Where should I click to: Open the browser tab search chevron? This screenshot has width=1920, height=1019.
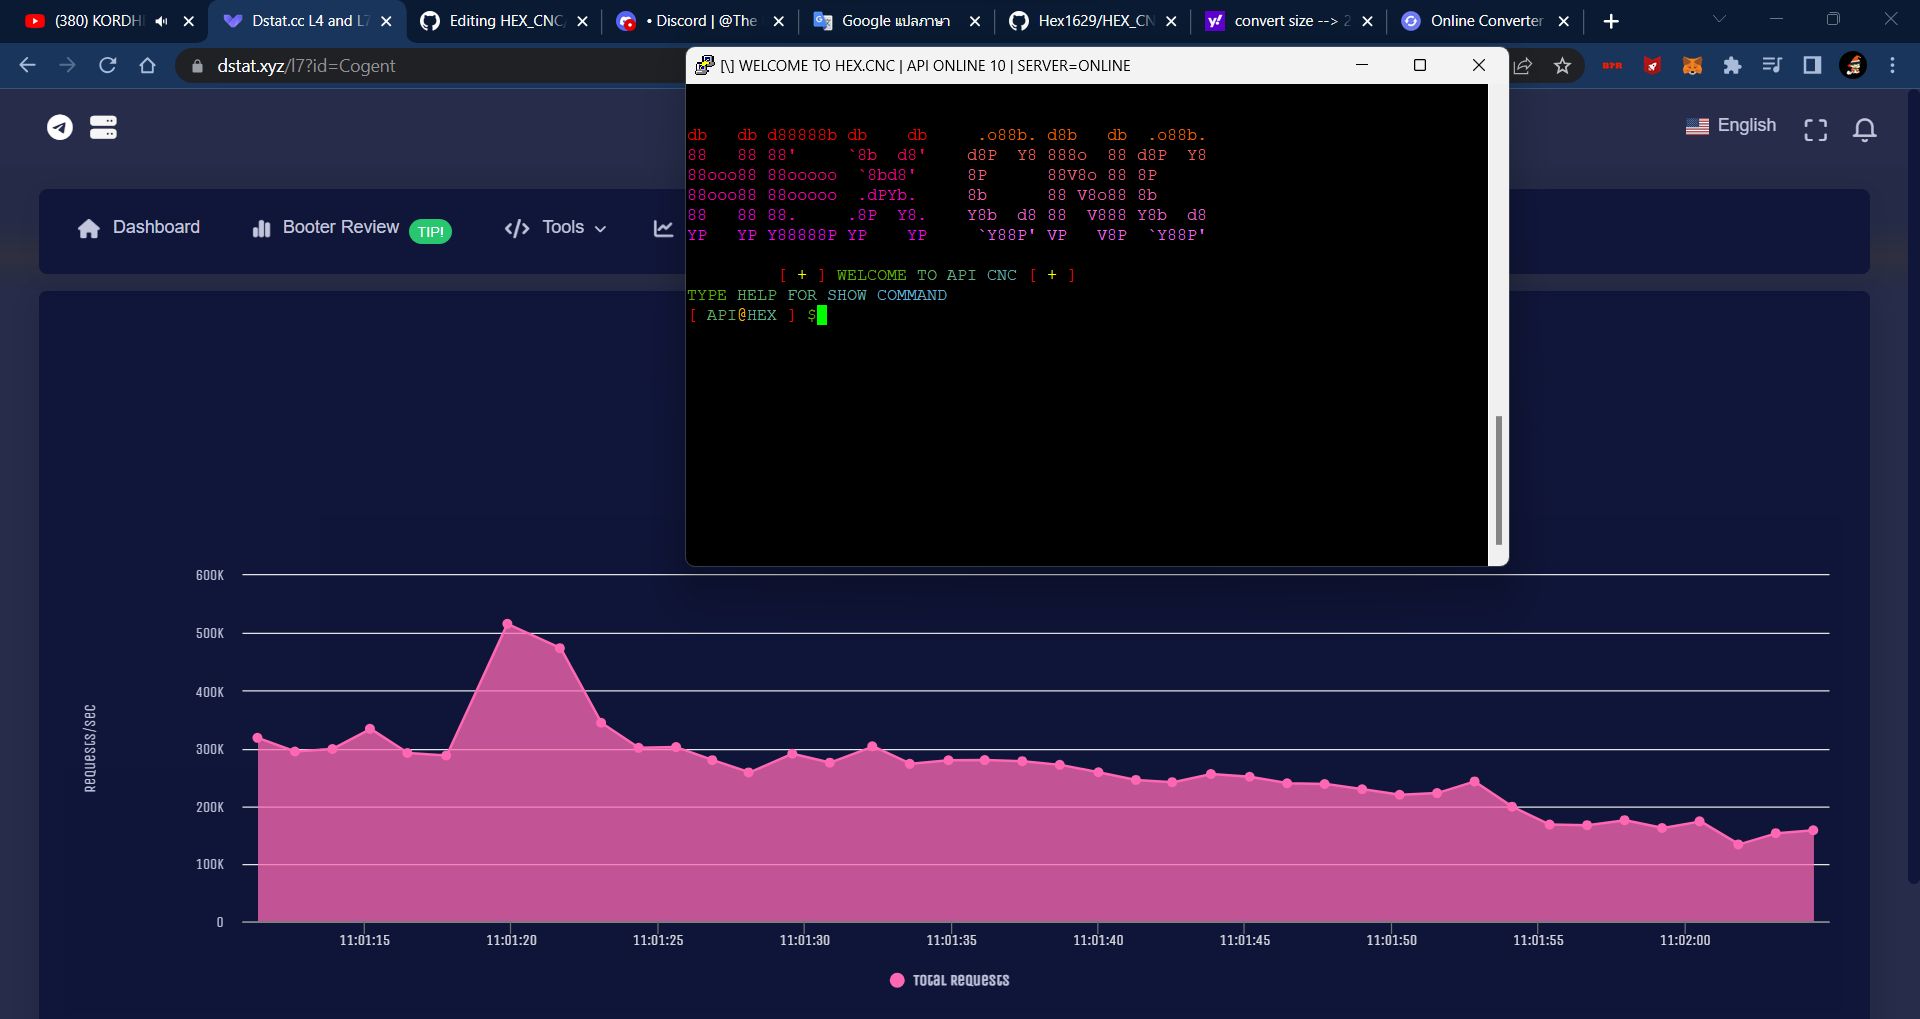[x=1719, y=18]
